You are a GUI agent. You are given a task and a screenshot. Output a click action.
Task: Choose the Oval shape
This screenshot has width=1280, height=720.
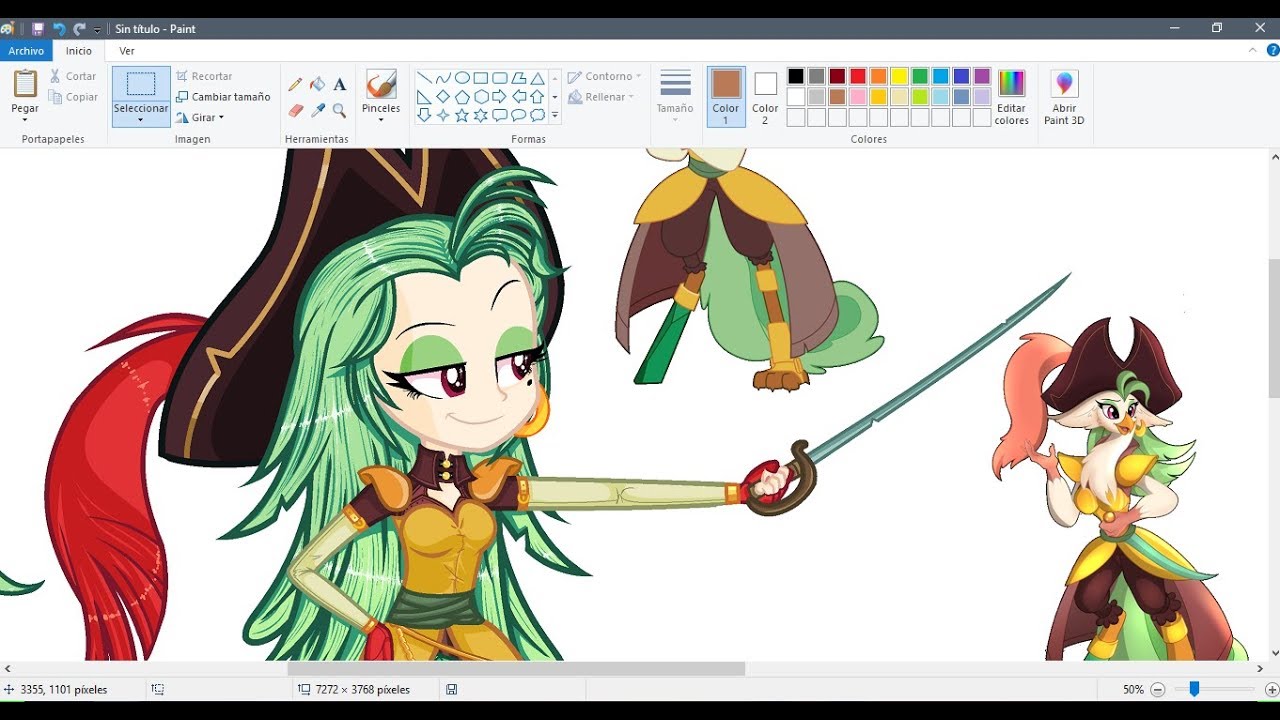tap(462, 78)
